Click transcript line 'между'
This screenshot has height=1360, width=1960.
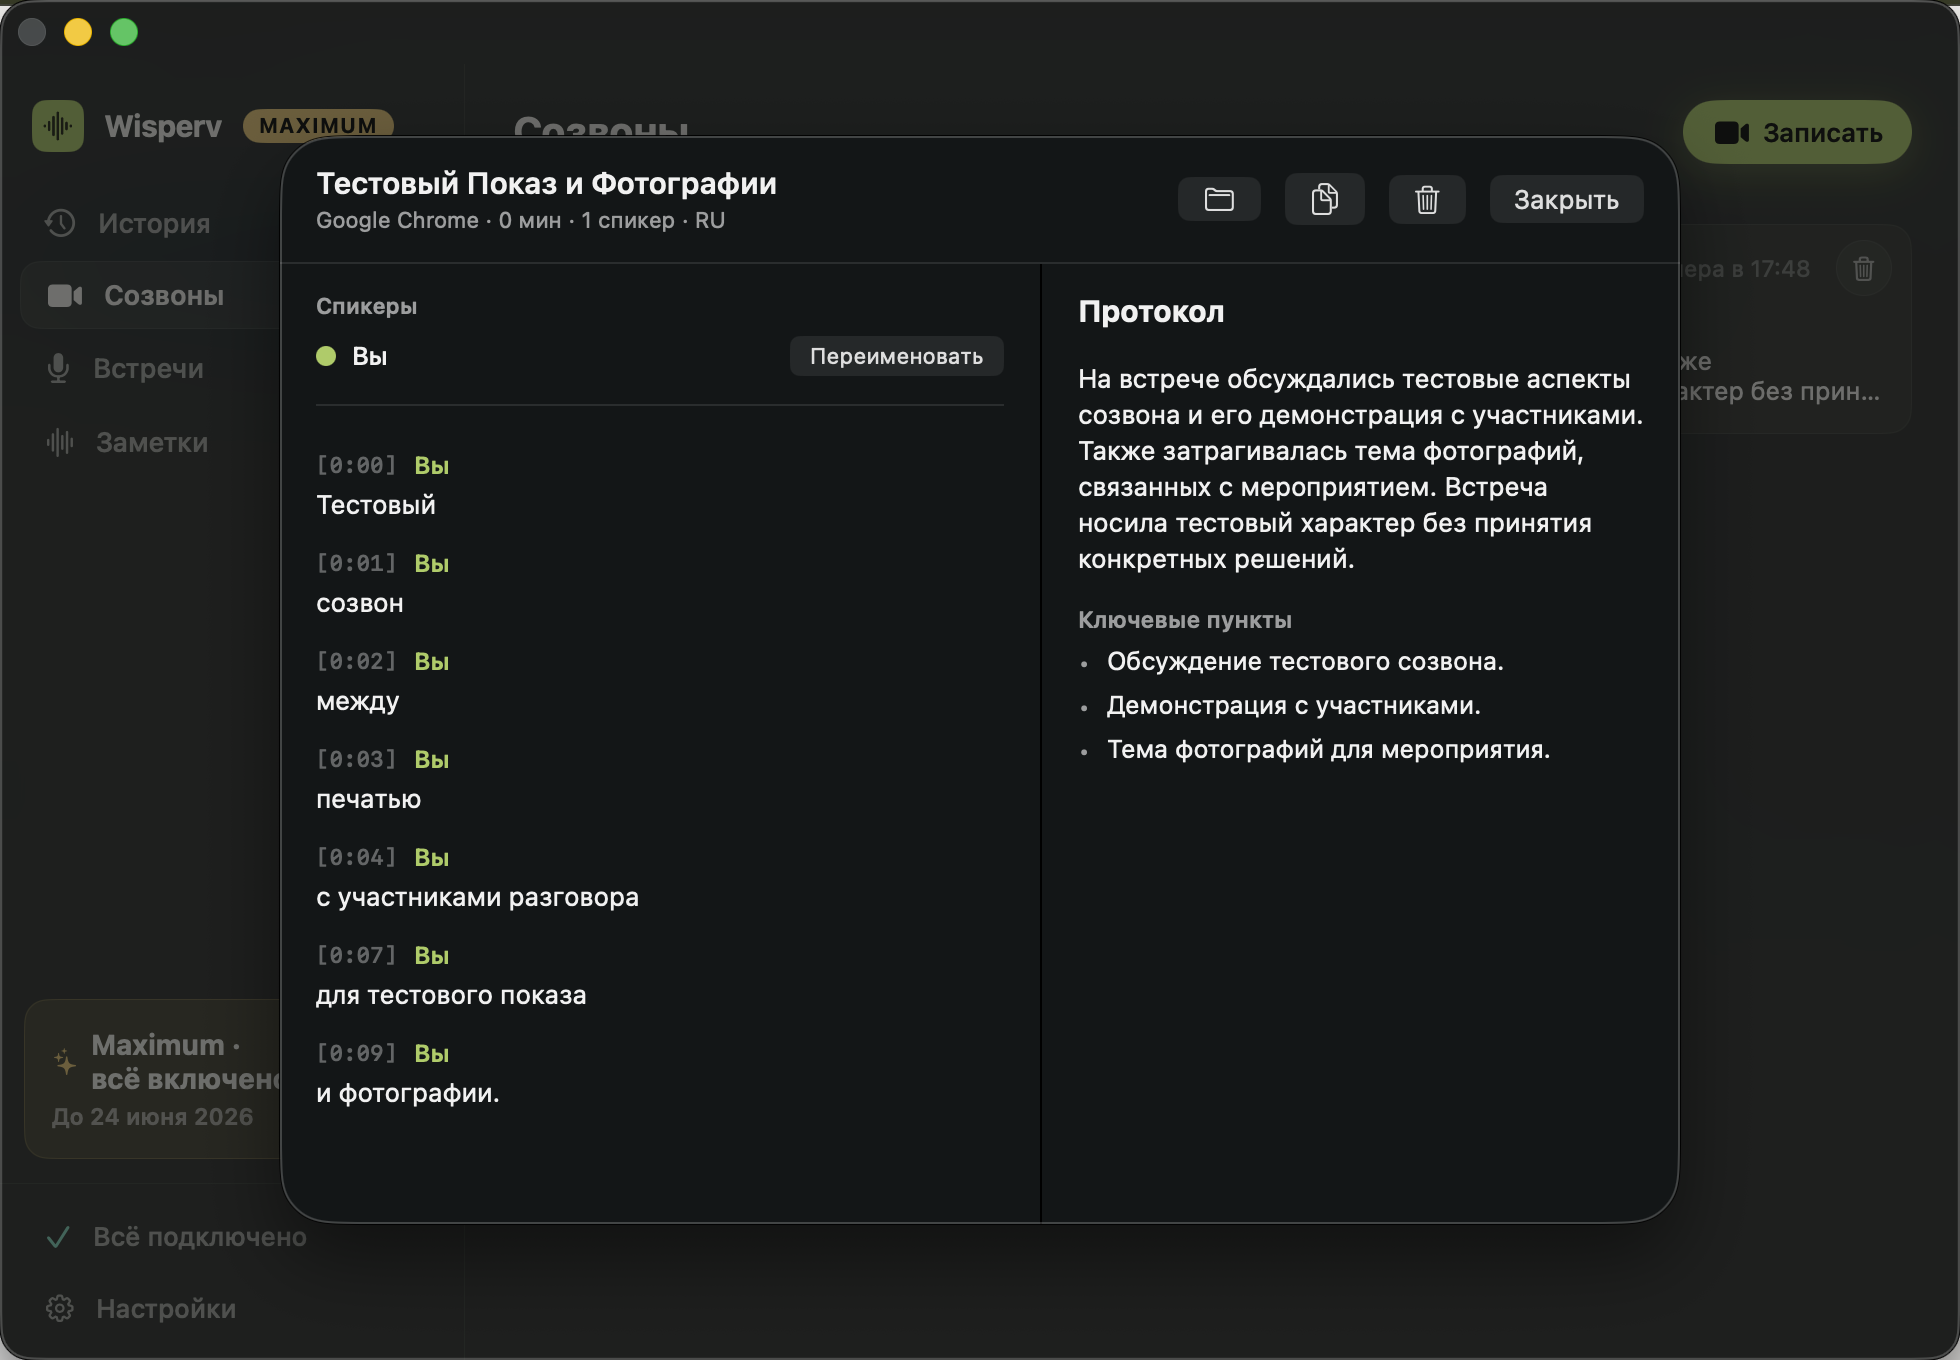click(358, 702)
